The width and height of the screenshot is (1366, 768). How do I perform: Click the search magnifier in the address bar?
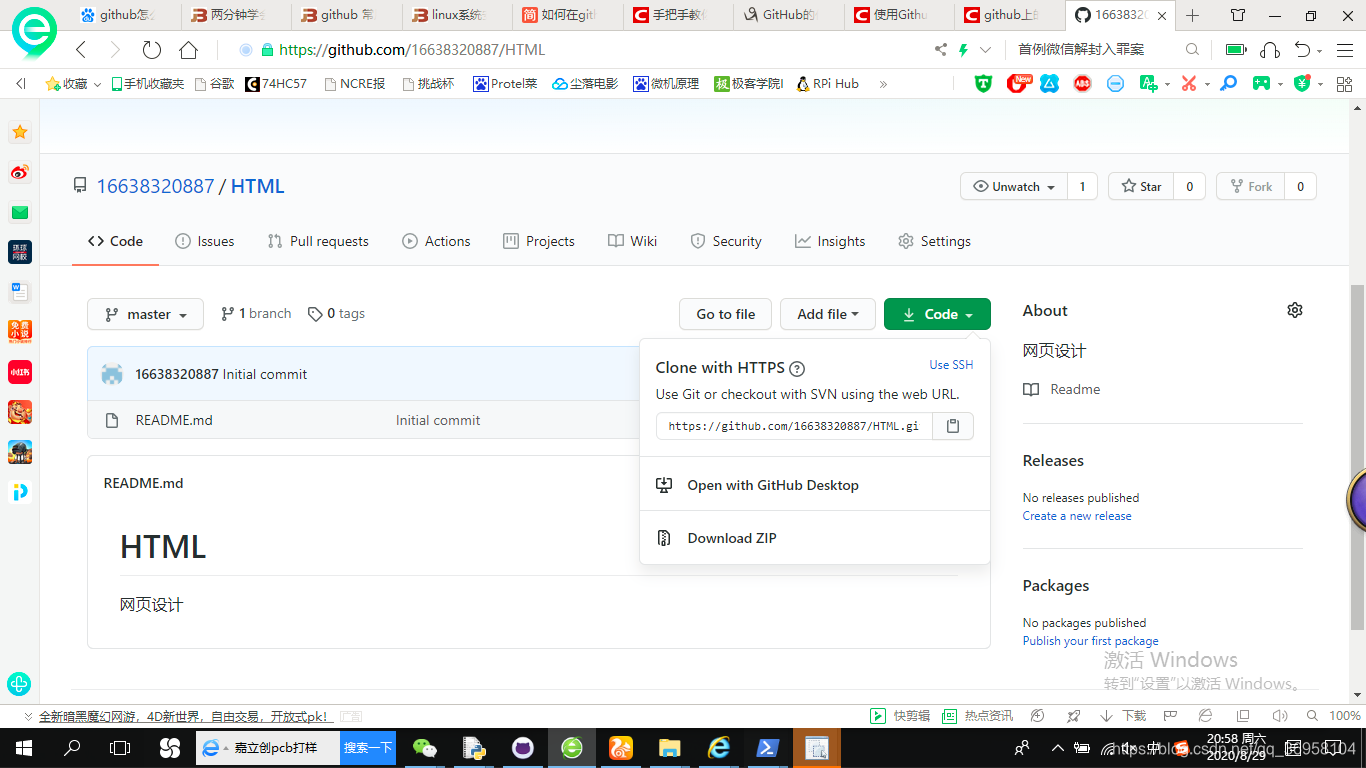[x=1192, y=49]
